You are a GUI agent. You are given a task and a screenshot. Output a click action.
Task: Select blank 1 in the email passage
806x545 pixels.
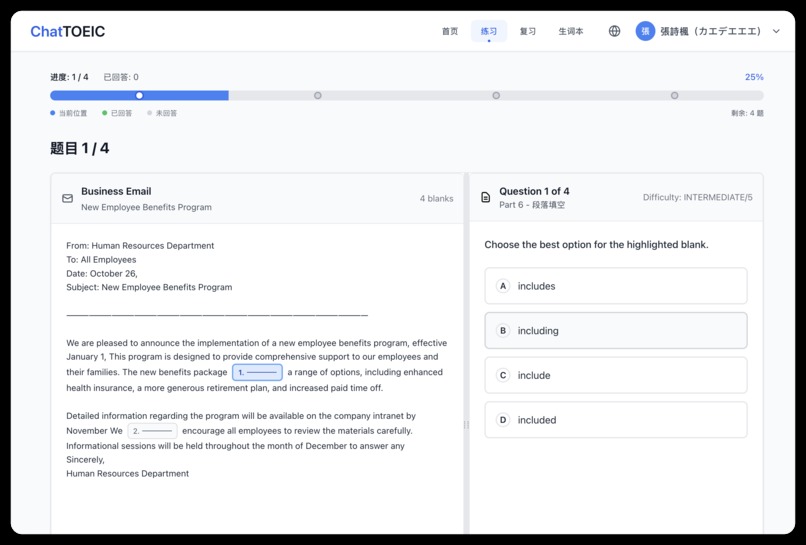[258, 372]
